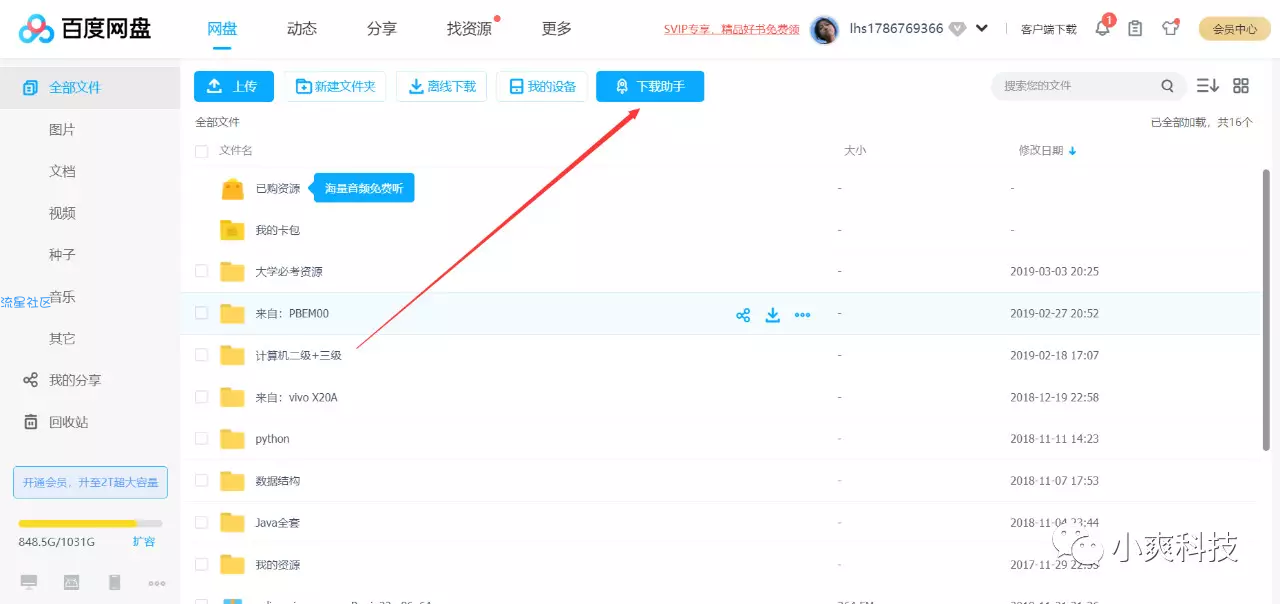
Task: Check the box for Java全套
Action: [x=202, y=523]
